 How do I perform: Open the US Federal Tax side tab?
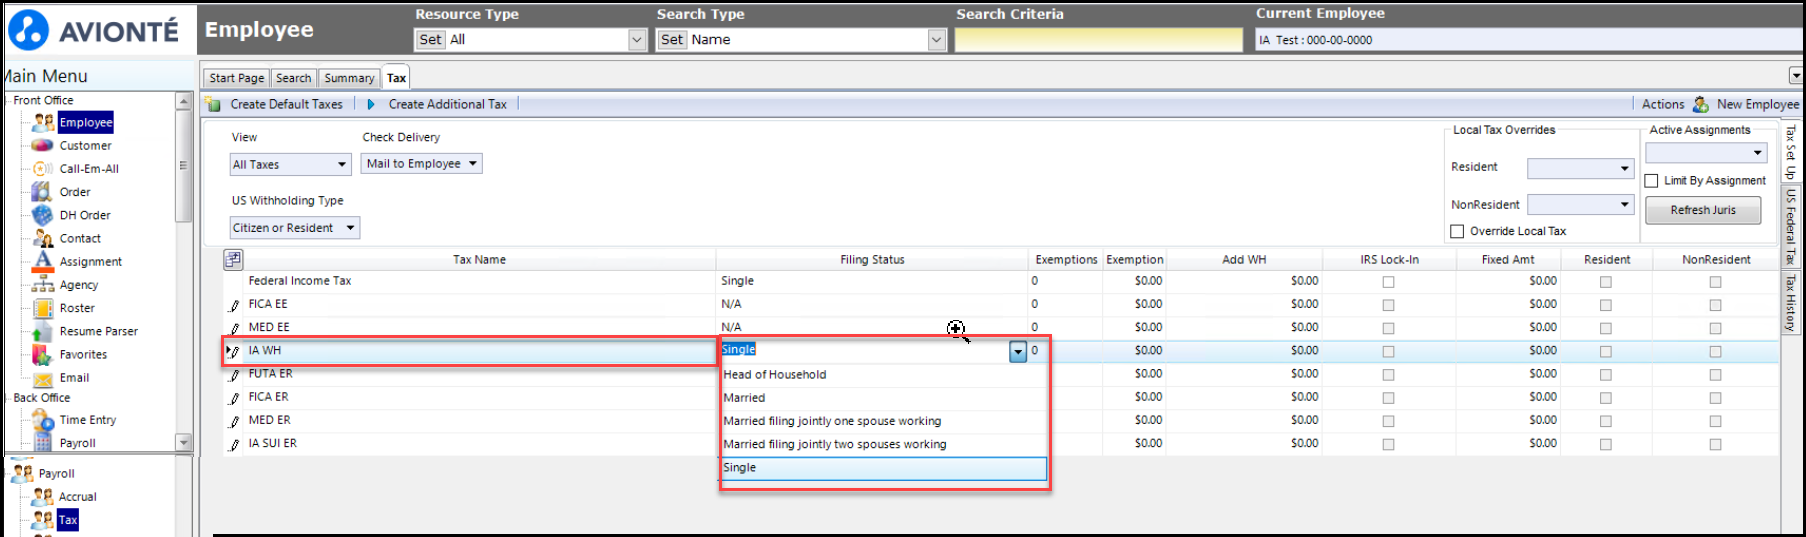tap(1790, 226)
